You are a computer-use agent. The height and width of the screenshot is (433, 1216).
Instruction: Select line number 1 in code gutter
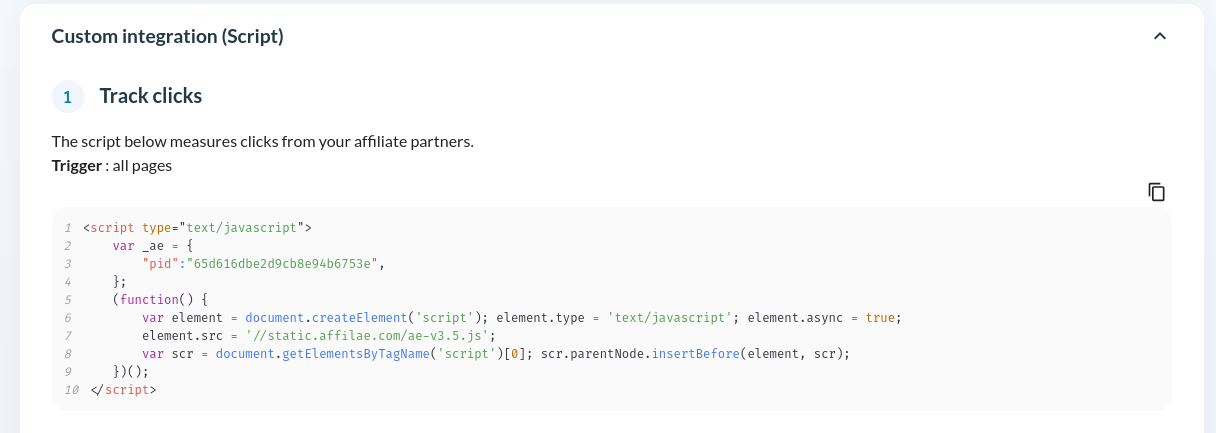point(68,227)
